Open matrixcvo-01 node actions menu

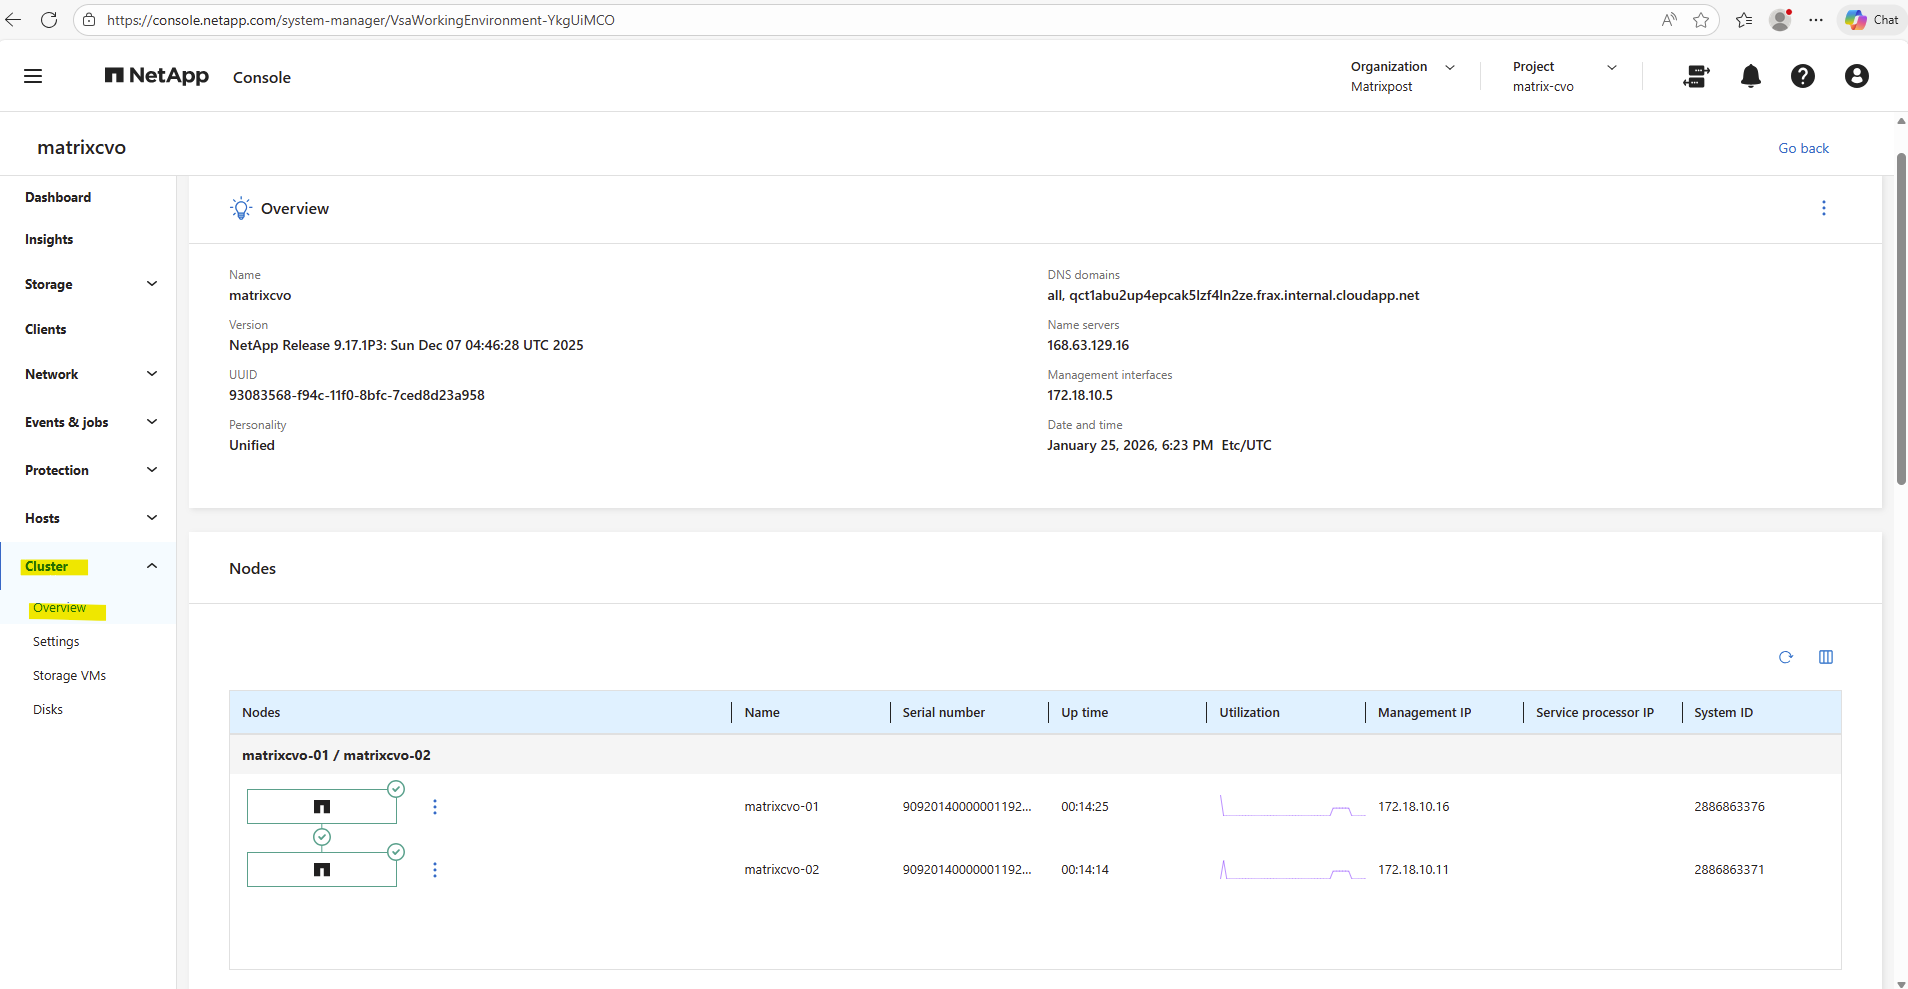[434, 807]
